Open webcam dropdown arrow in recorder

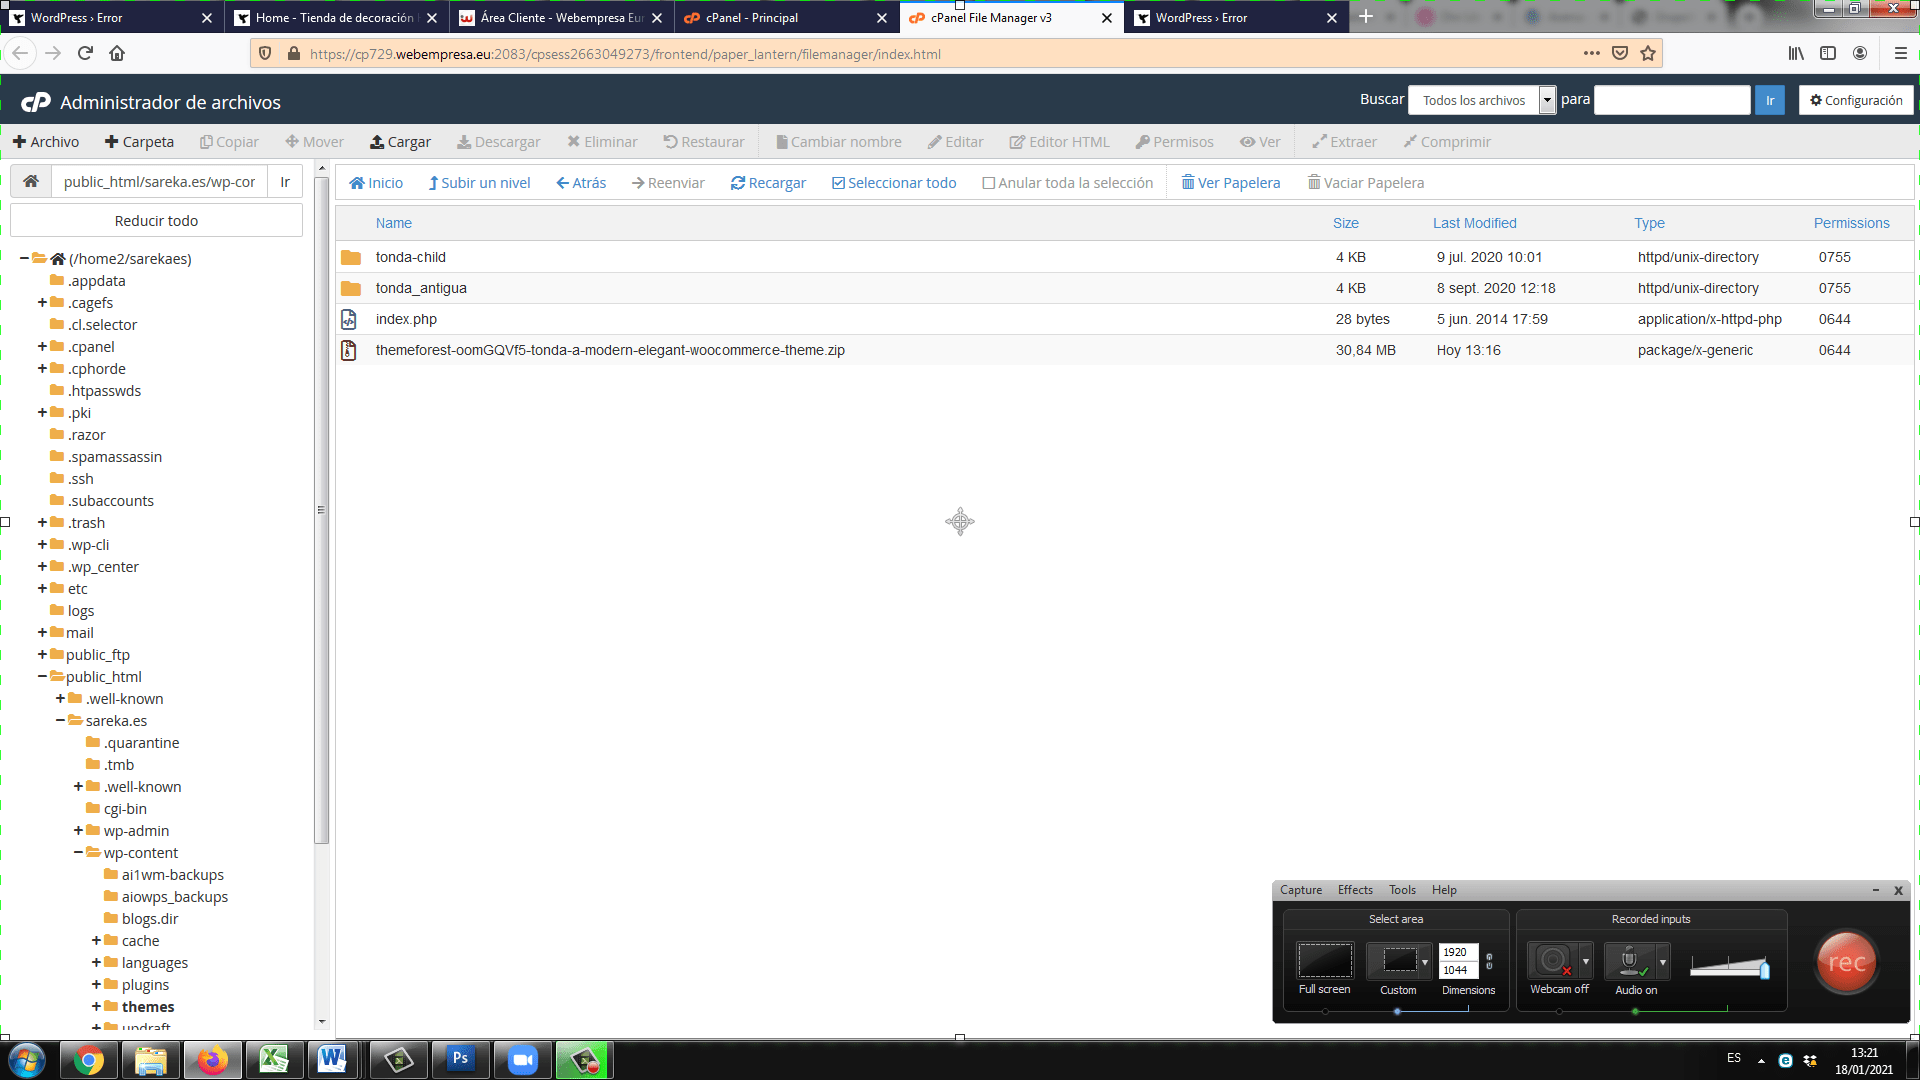click(x=1585, y=961)
